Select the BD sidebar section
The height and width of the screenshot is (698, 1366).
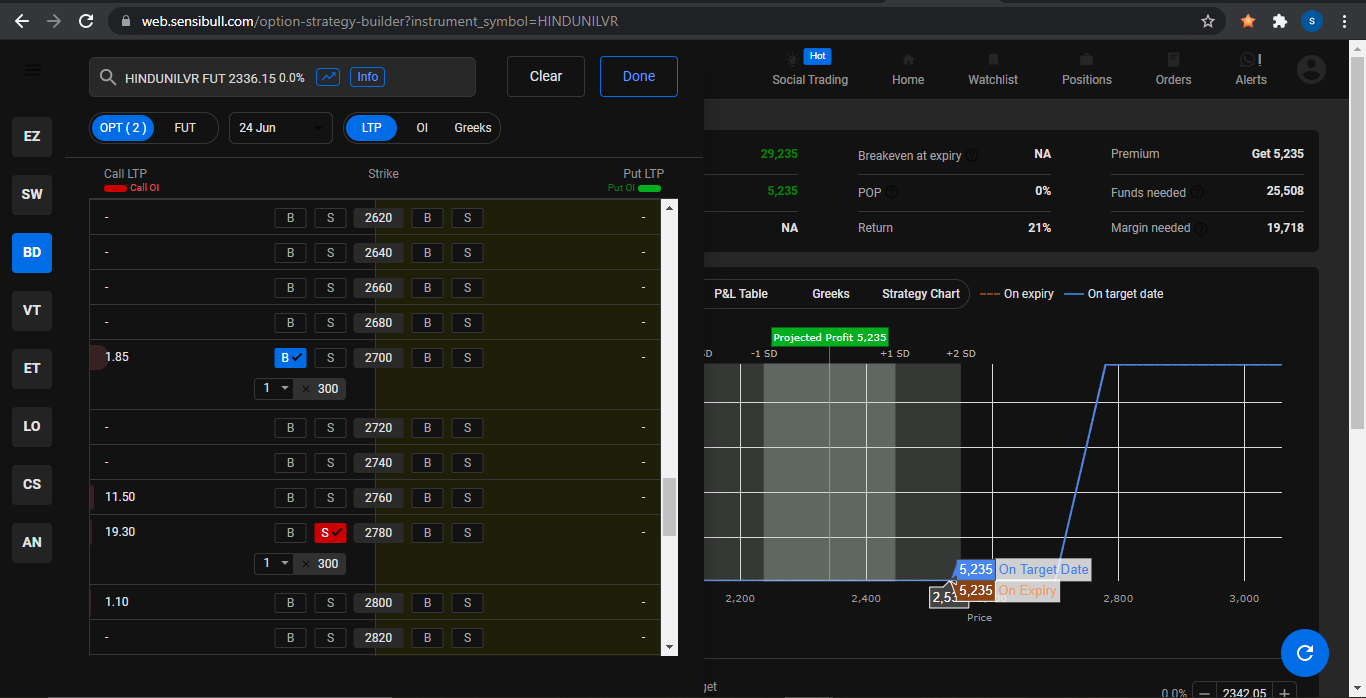click(x=32, y=253)
